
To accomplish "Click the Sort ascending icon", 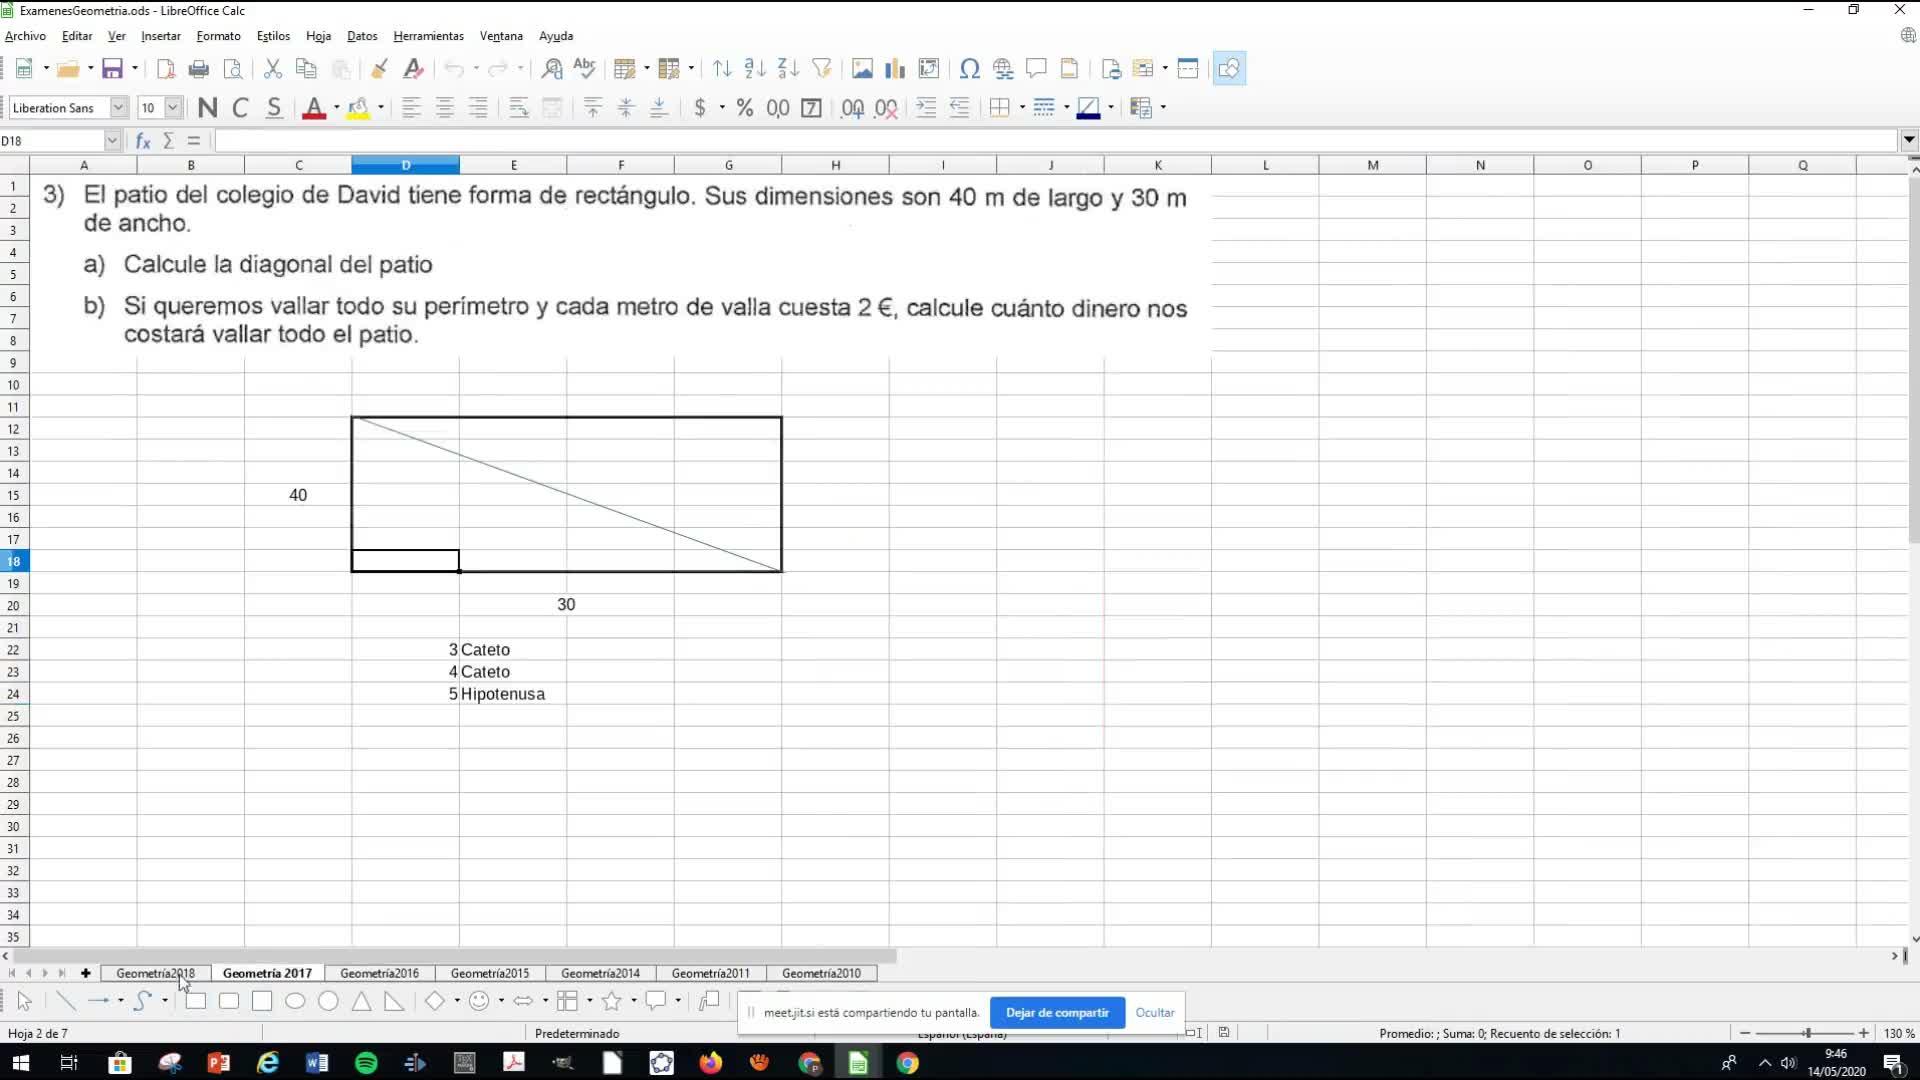I will [755, 69].
